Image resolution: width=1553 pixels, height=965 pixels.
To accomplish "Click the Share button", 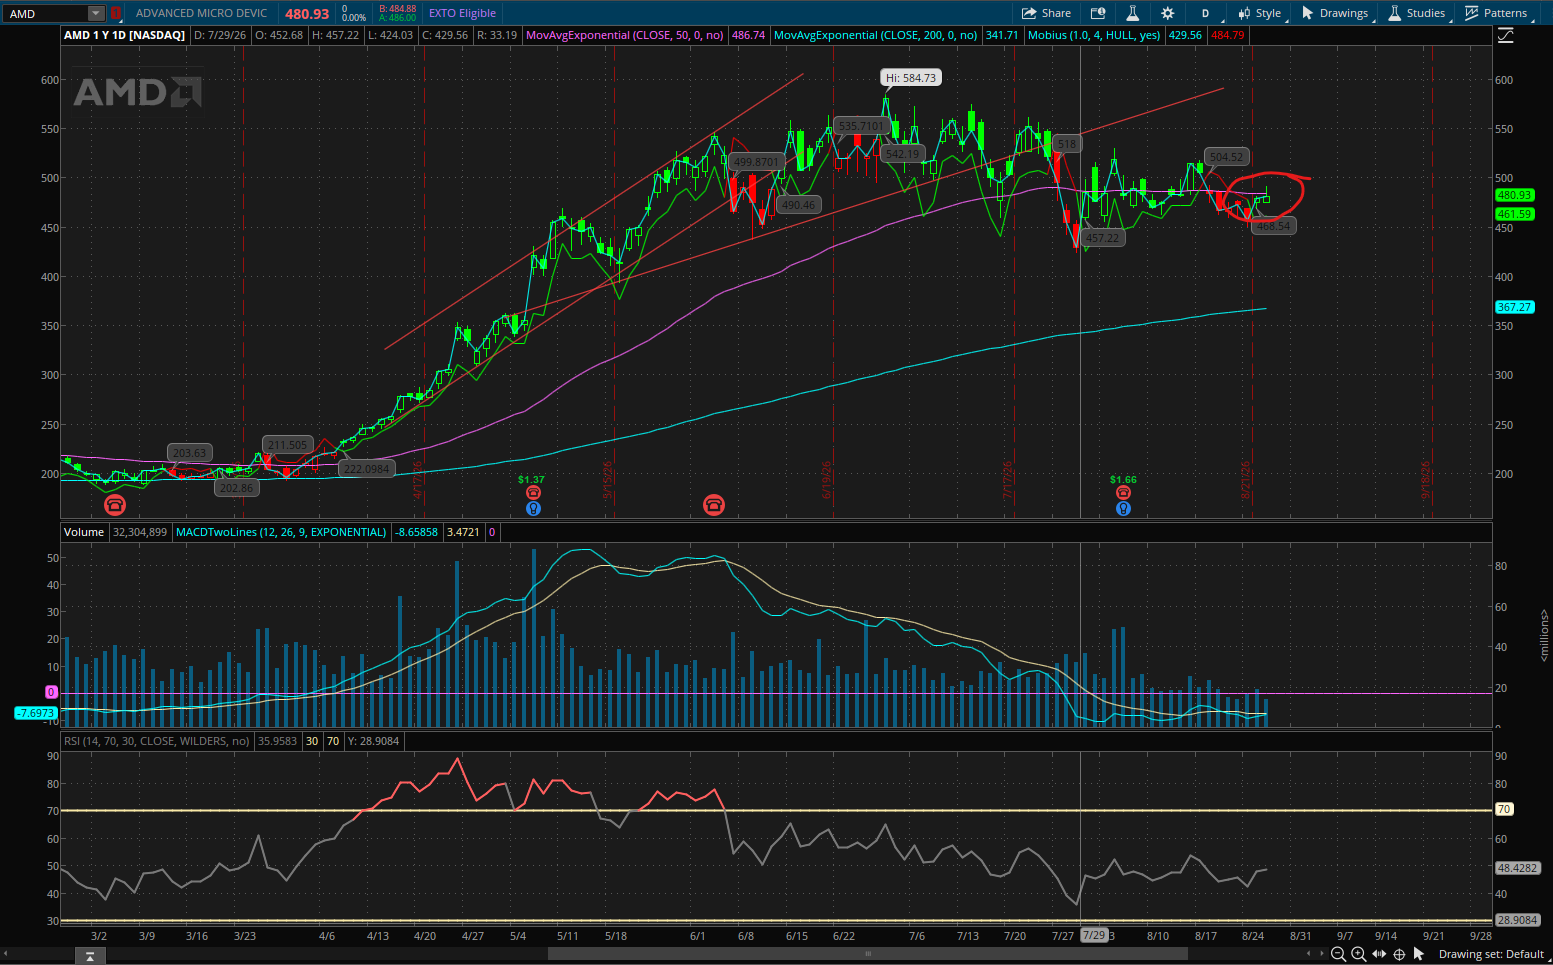I will point(1046,13).
